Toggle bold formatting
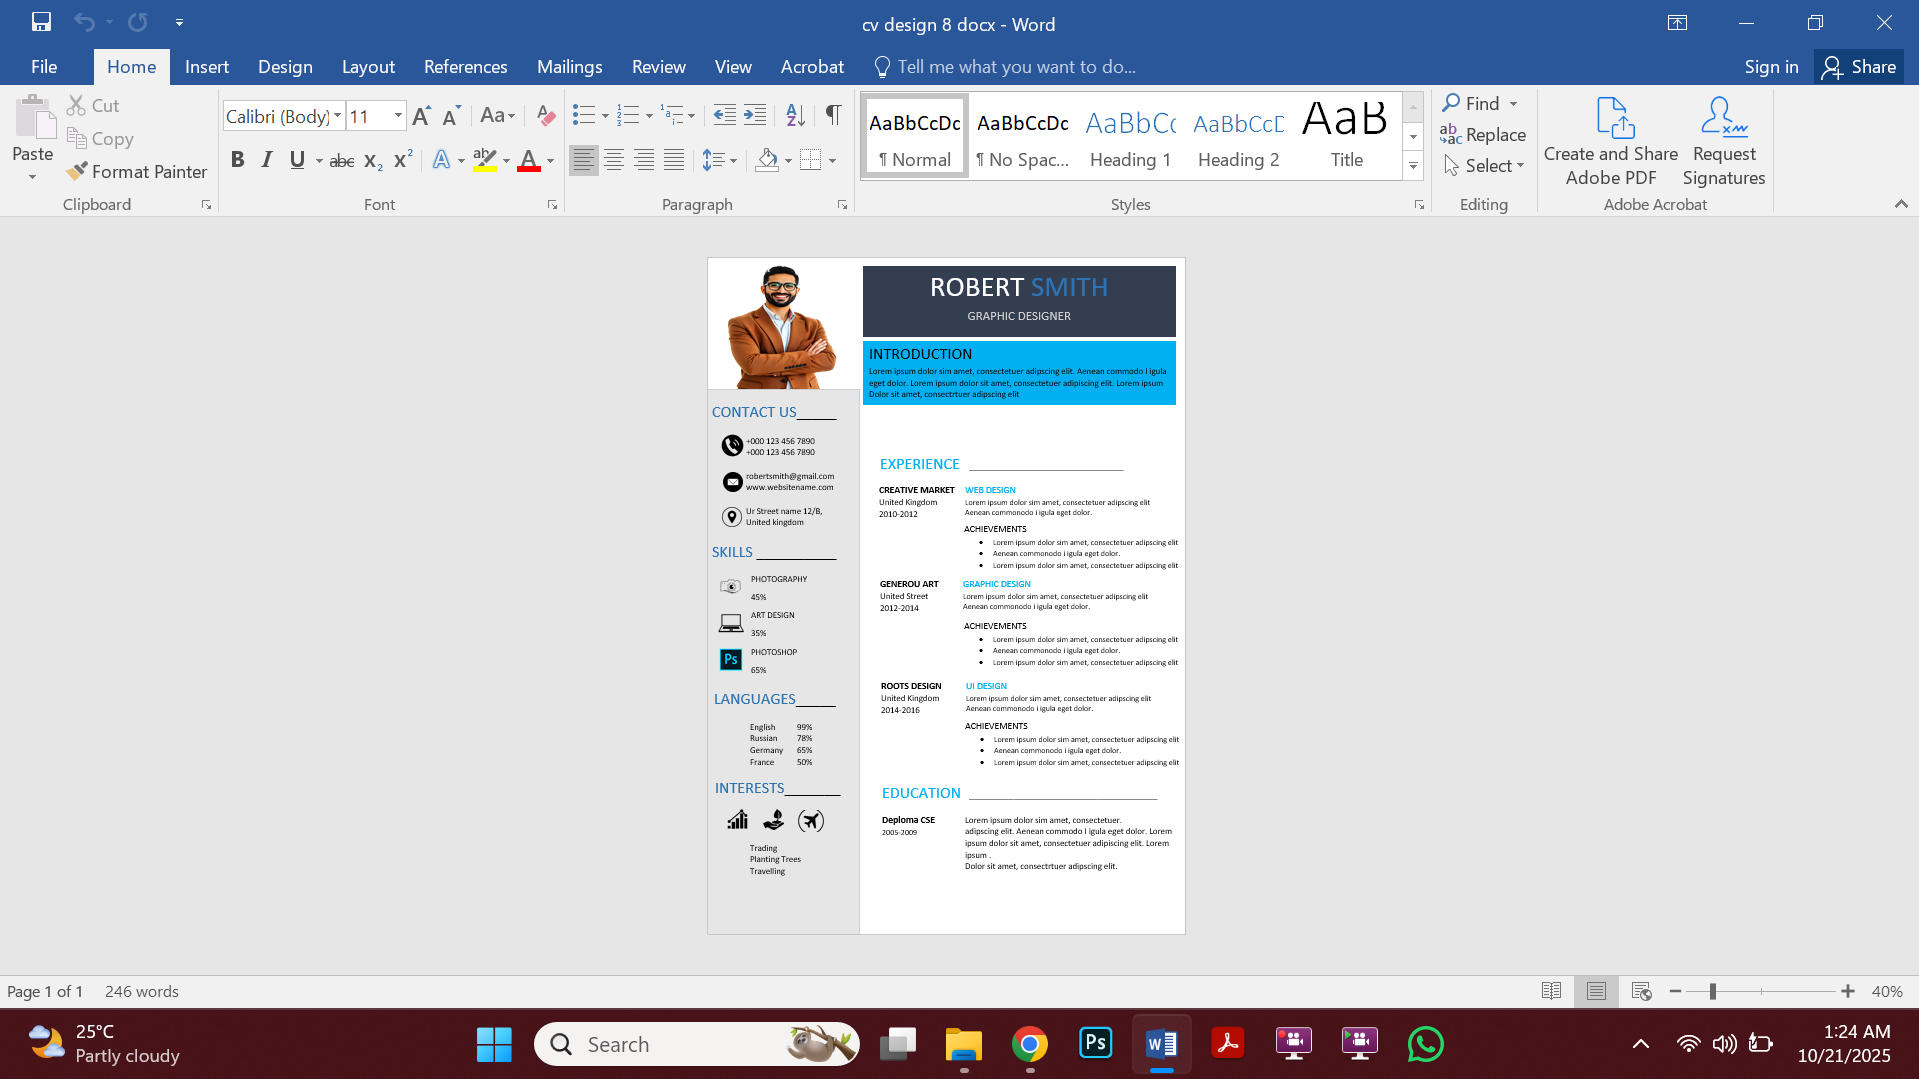The height and width of the screenshot is (1079, 1919). tap(237, 159)
